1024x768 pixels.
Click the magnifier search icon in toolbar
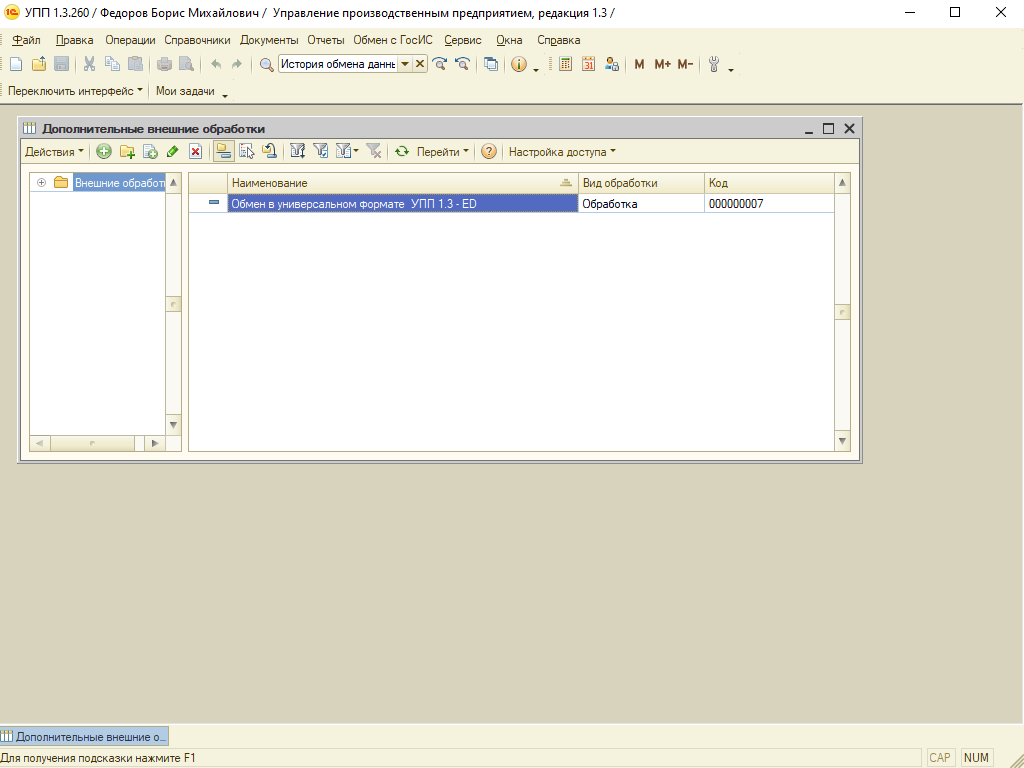[266, 64]
